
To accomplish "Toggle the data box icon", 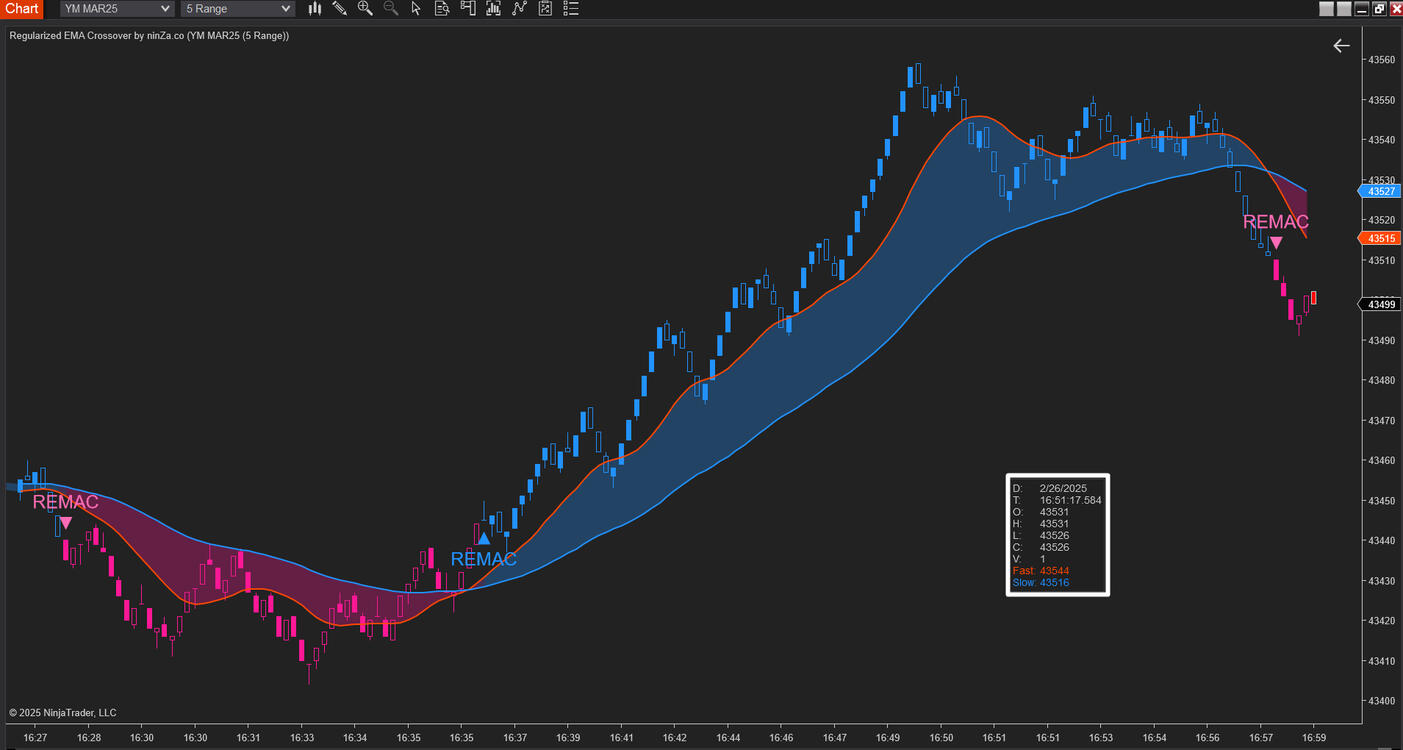I will pos(442,9).
